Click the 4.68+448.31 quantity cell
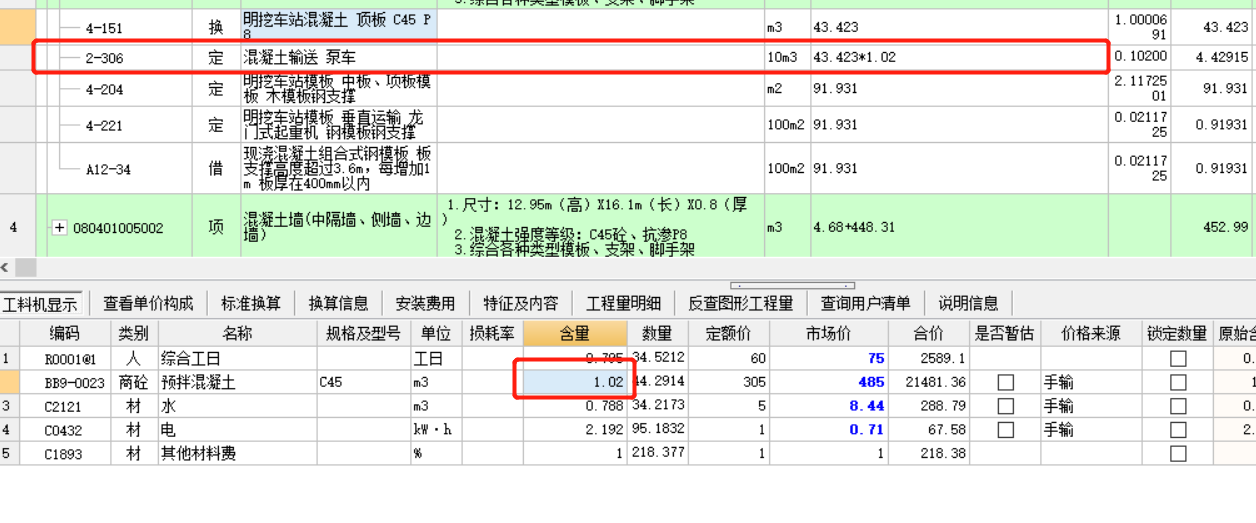The image size is (1256, 523). click(958, 228)
